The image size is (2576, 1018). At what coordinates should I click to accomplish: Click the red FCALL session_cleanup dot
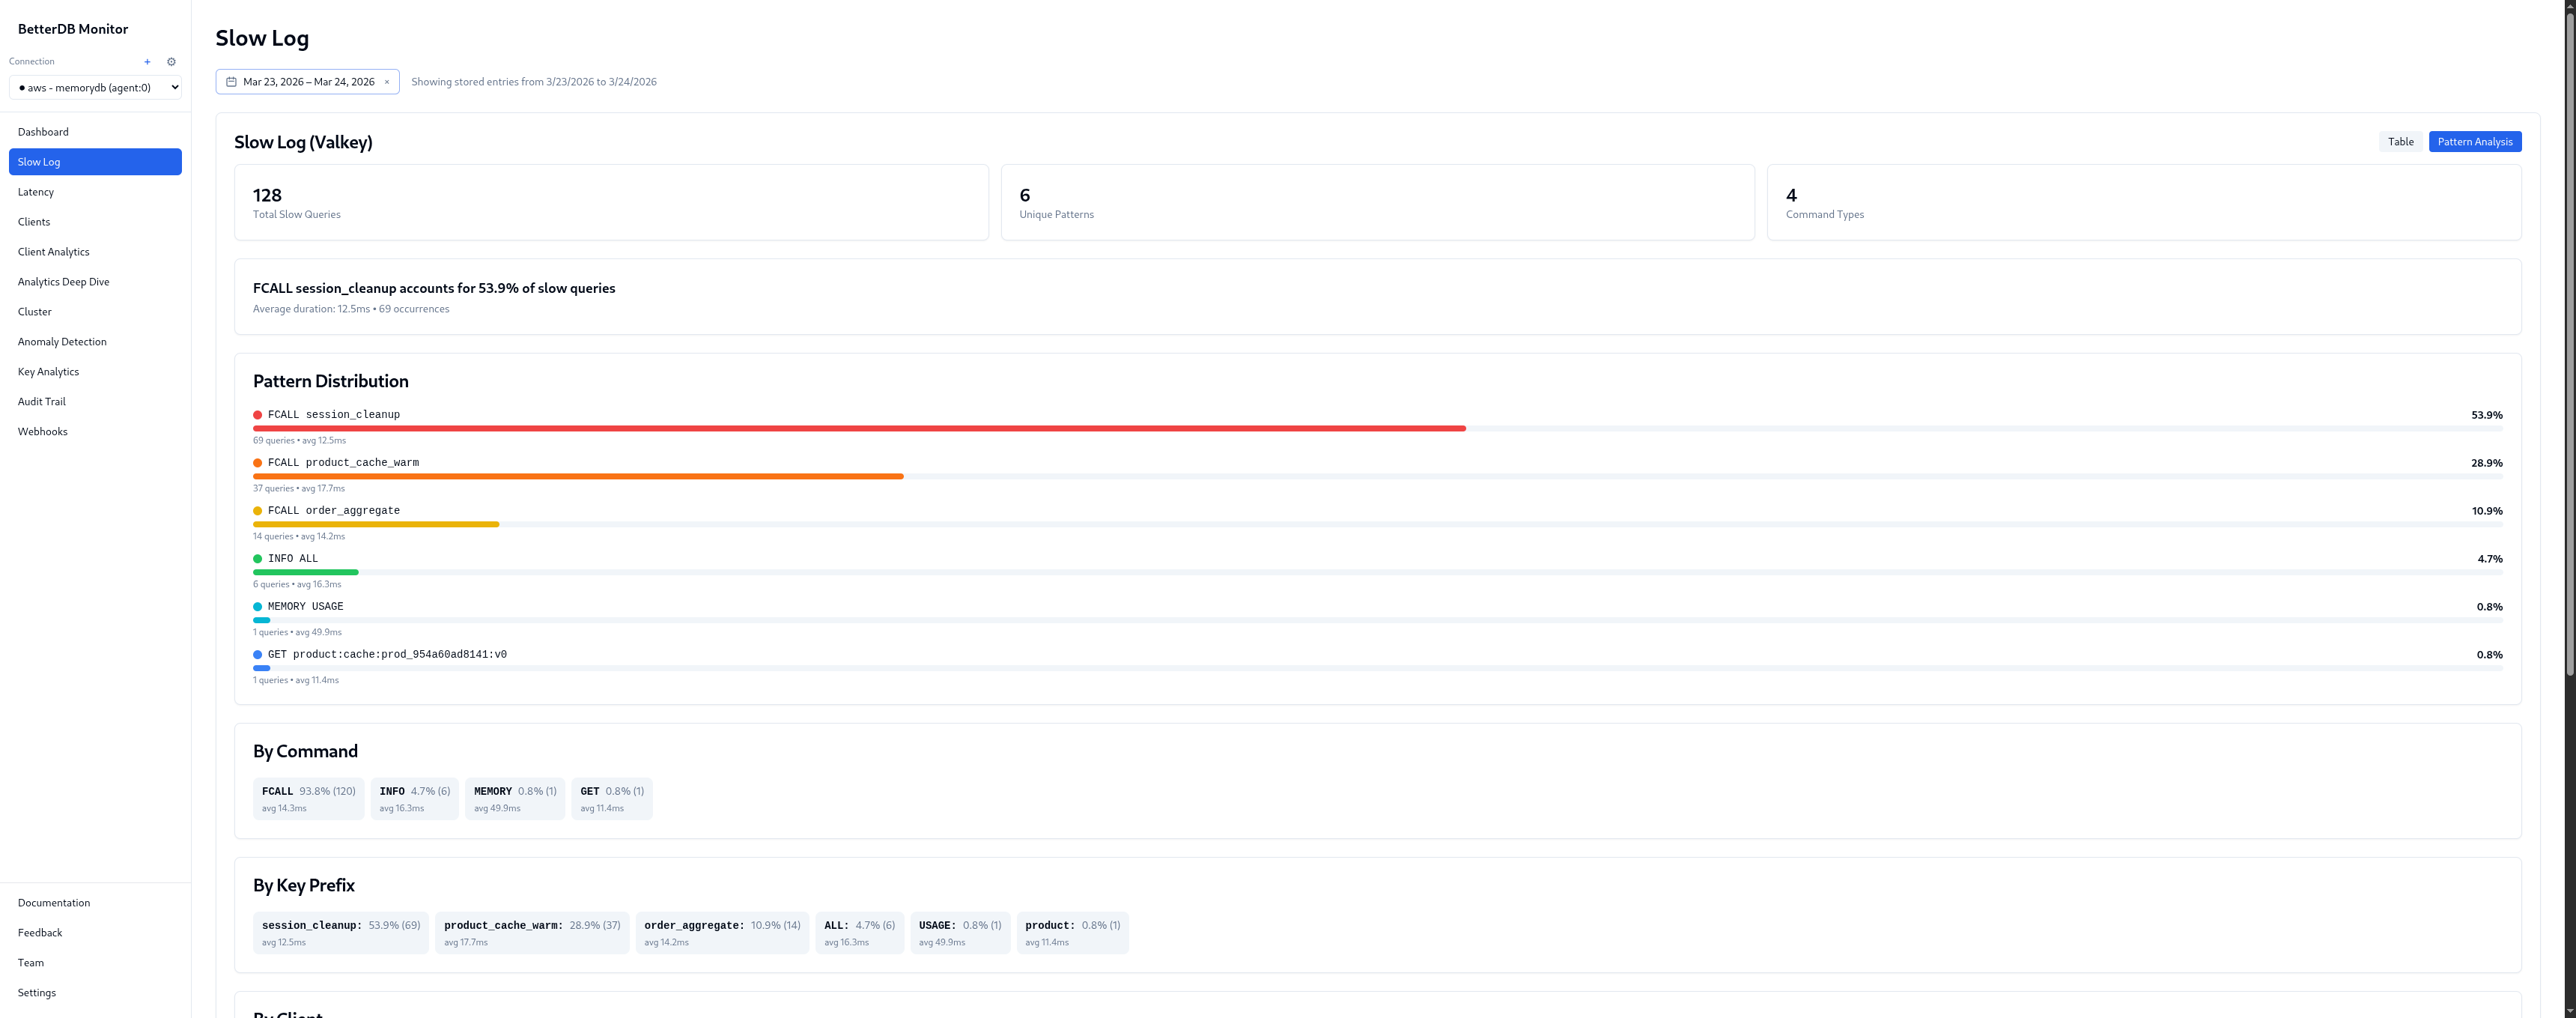pos(258,415)
